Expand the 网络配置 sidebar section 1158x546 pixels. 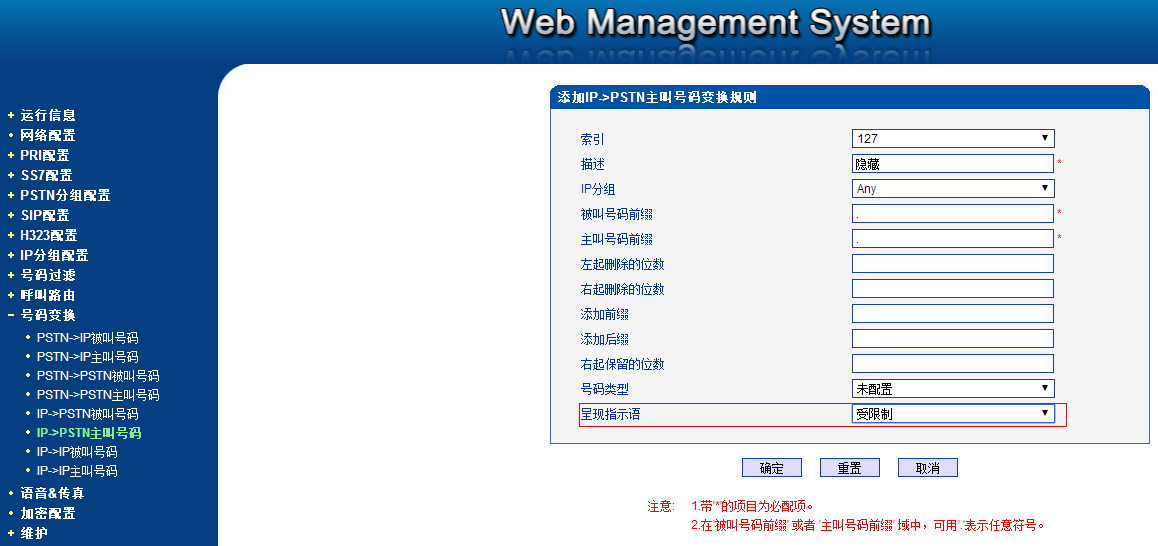click(x=47, y=135)
